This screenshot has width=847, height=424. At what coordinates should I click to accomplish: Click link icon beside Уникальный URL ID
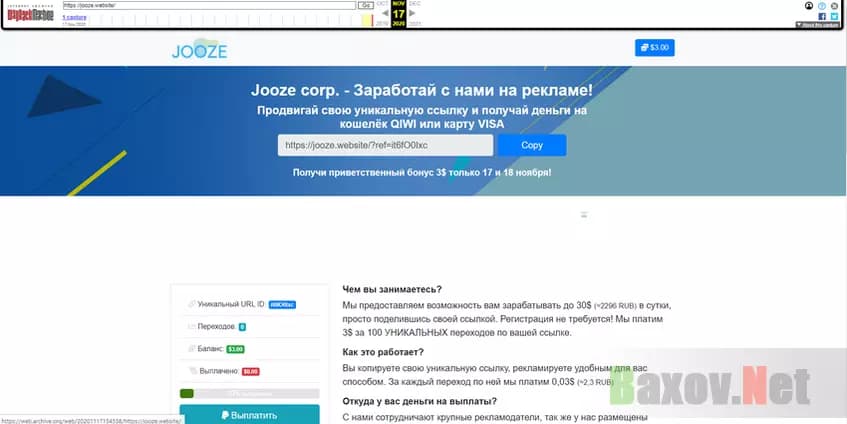click(x=191, y=304)
